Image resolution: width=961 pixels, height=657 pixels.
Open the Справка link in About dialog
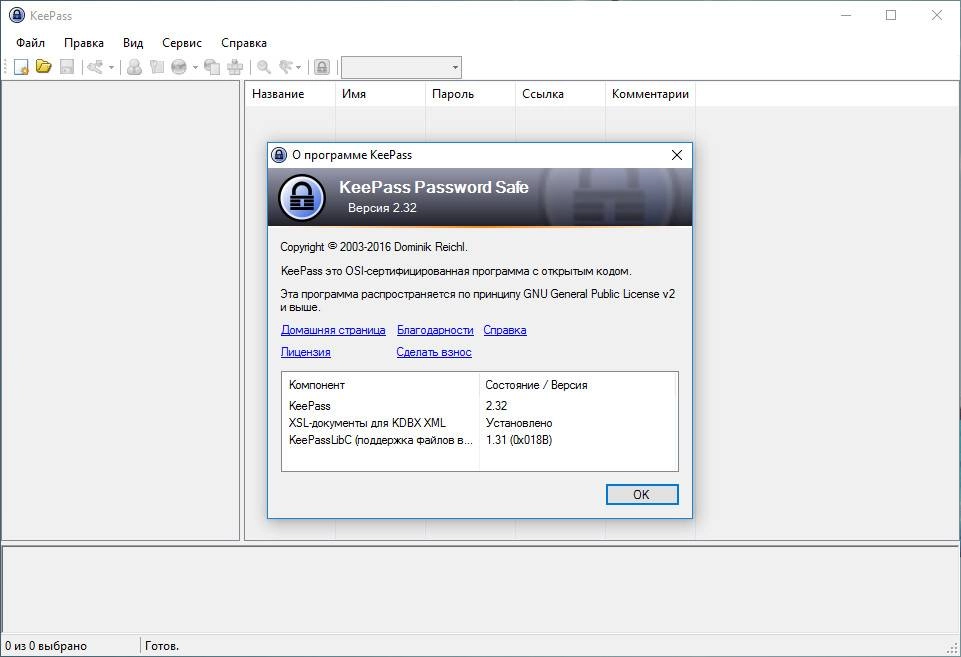point(504,330)
